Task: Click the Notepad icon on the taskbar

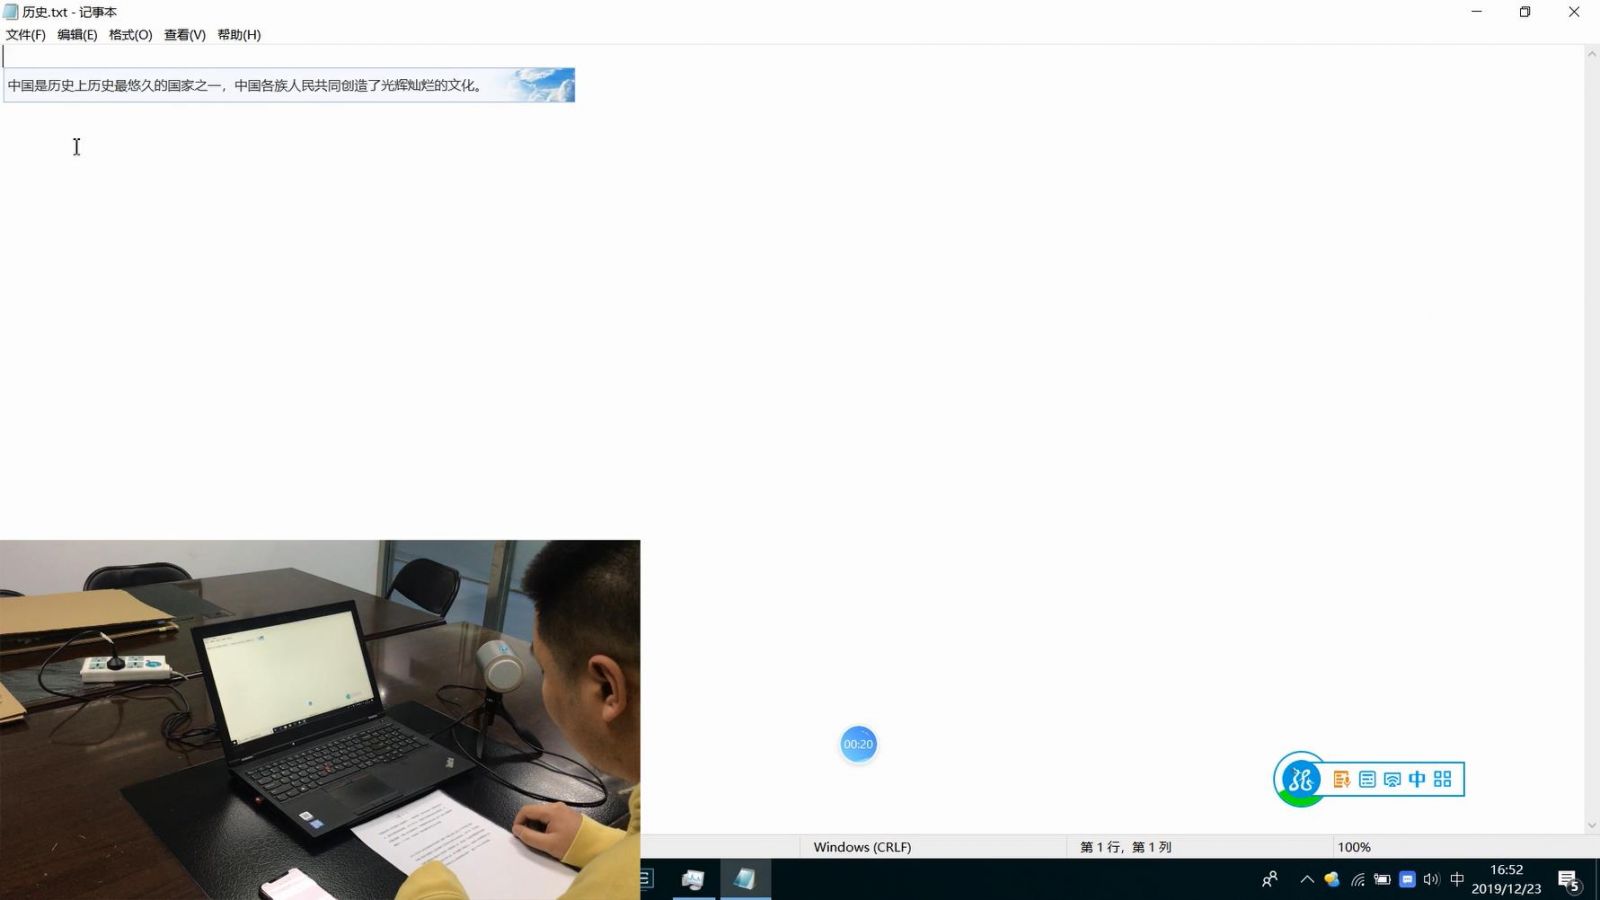Action: pos(744,880)
